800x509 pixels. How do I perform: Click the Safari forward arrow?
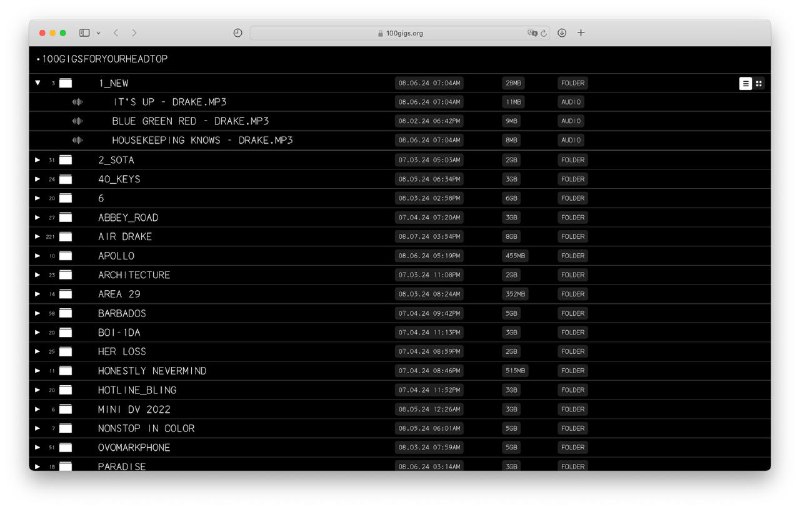[135, 33]
